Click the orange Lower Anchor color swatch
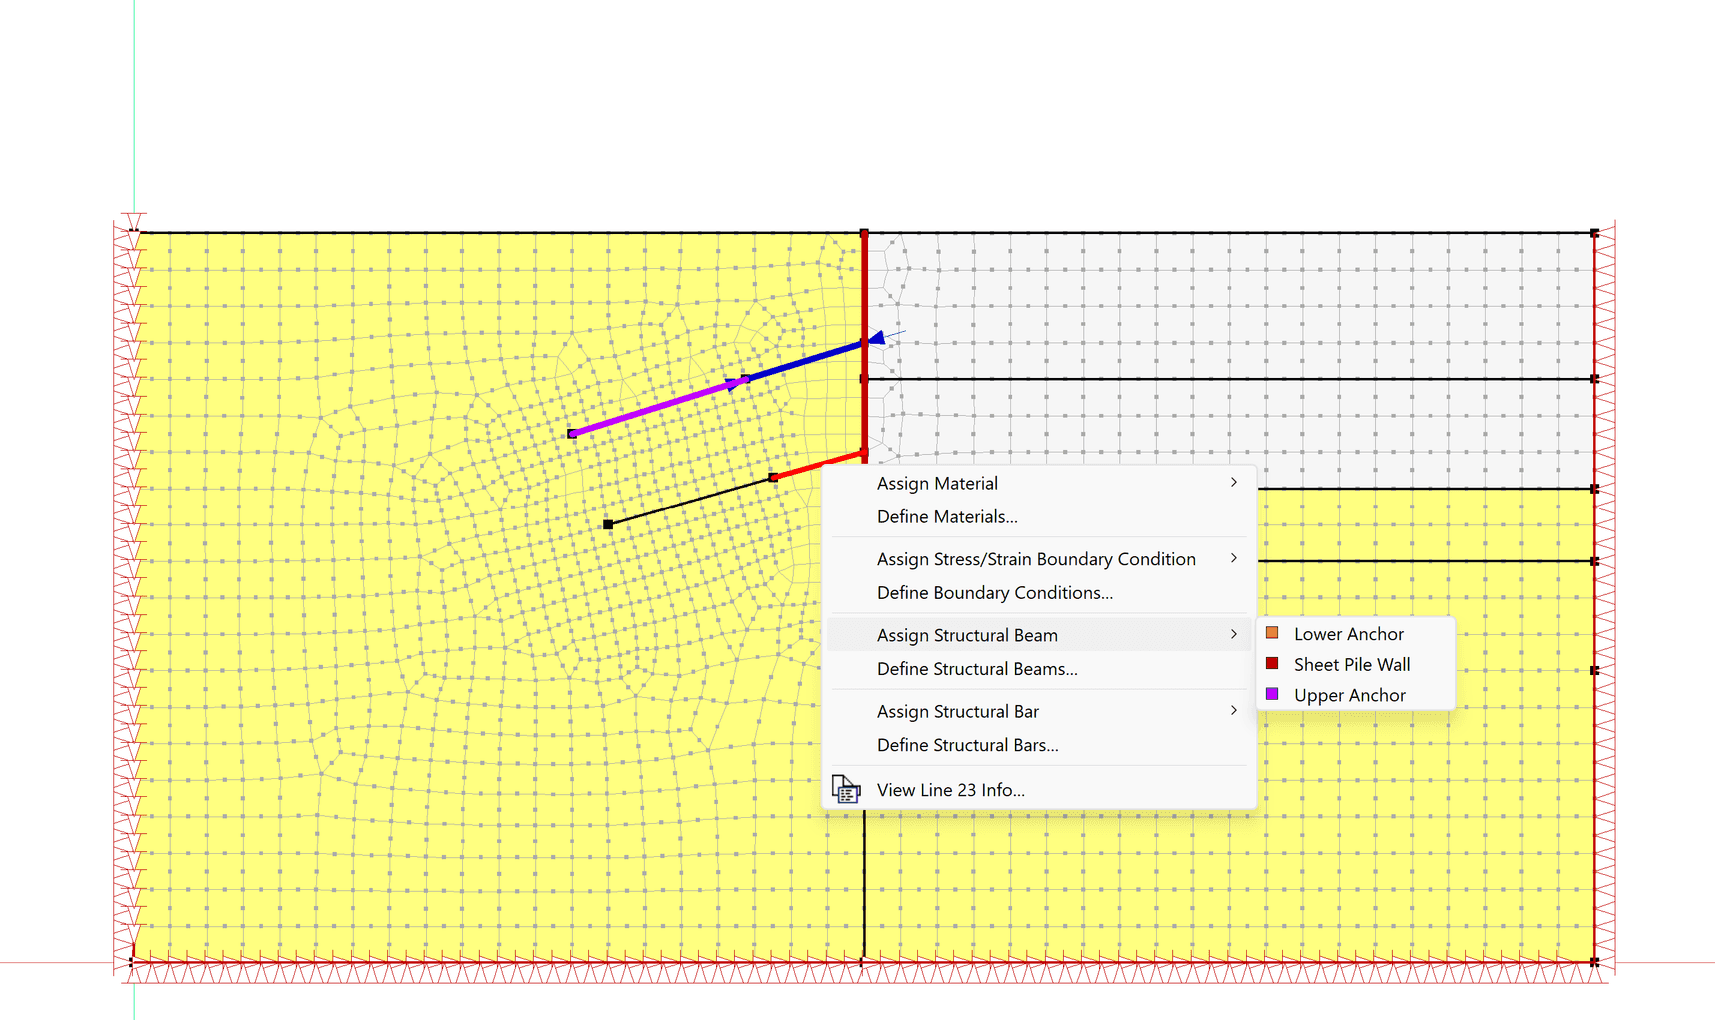The width and height of the screenshot is (1715, 1020). tap(1272, 633)
